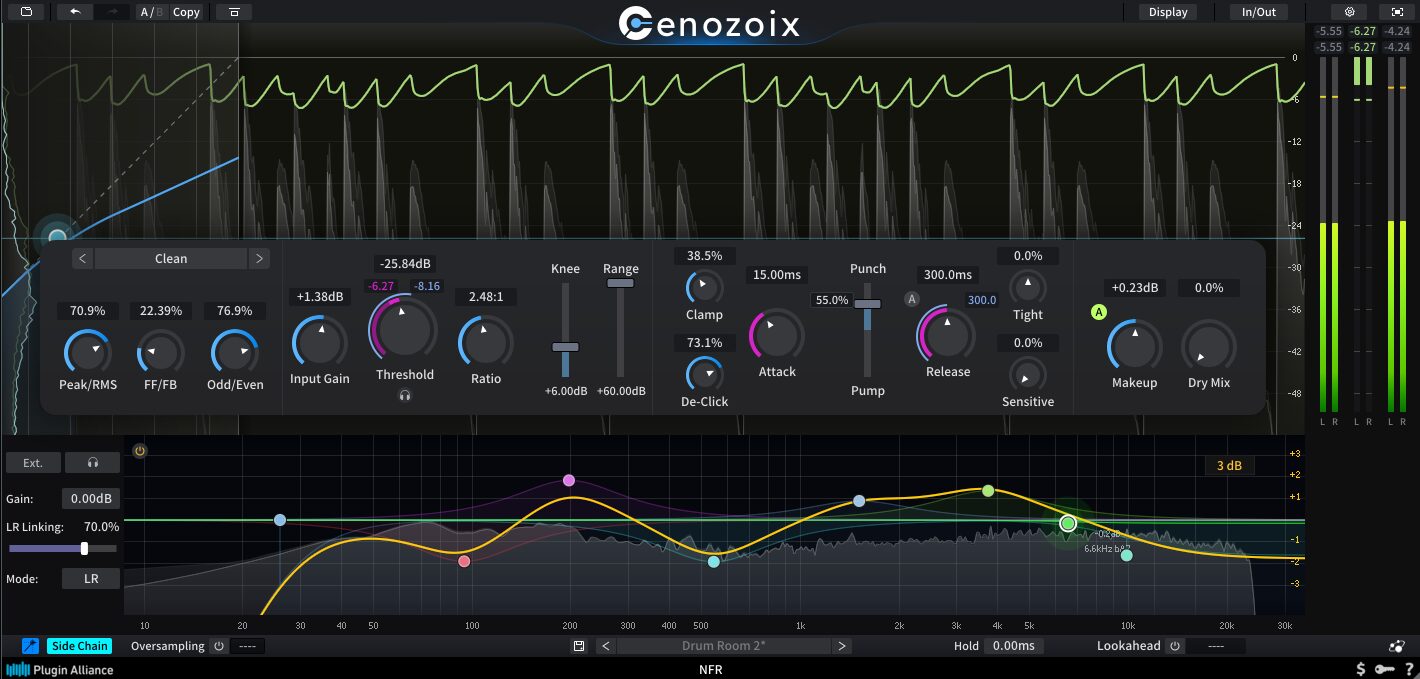Save the preset with the floppy disk icon
Screen dimensions: 1420x679
pyautogui.click(x=578, y=646)
